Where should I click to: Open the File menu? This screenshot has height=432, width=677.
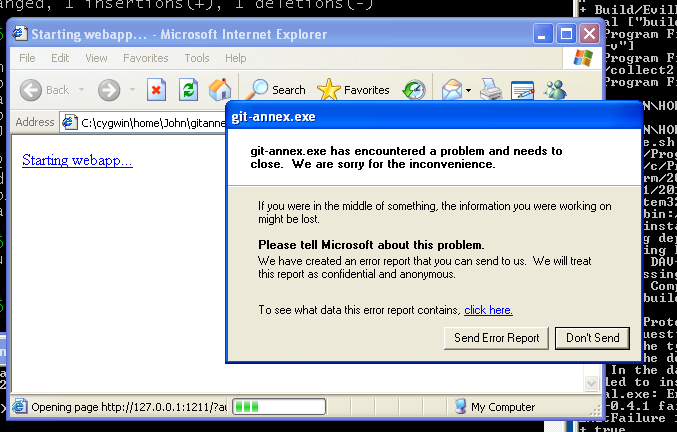tap(27, 58)
